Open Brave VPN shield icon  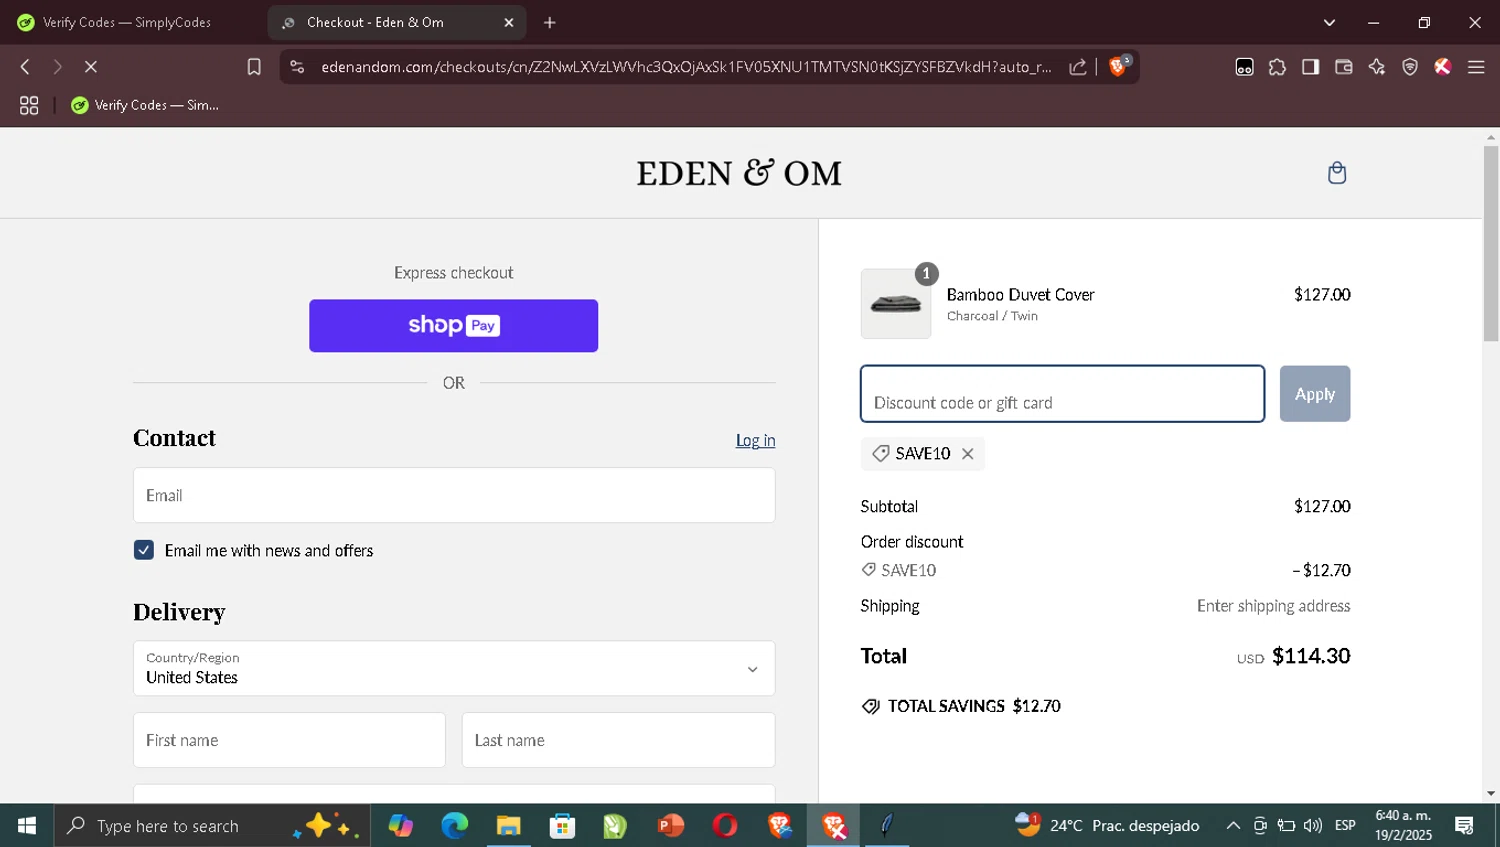click(1410, 67)
